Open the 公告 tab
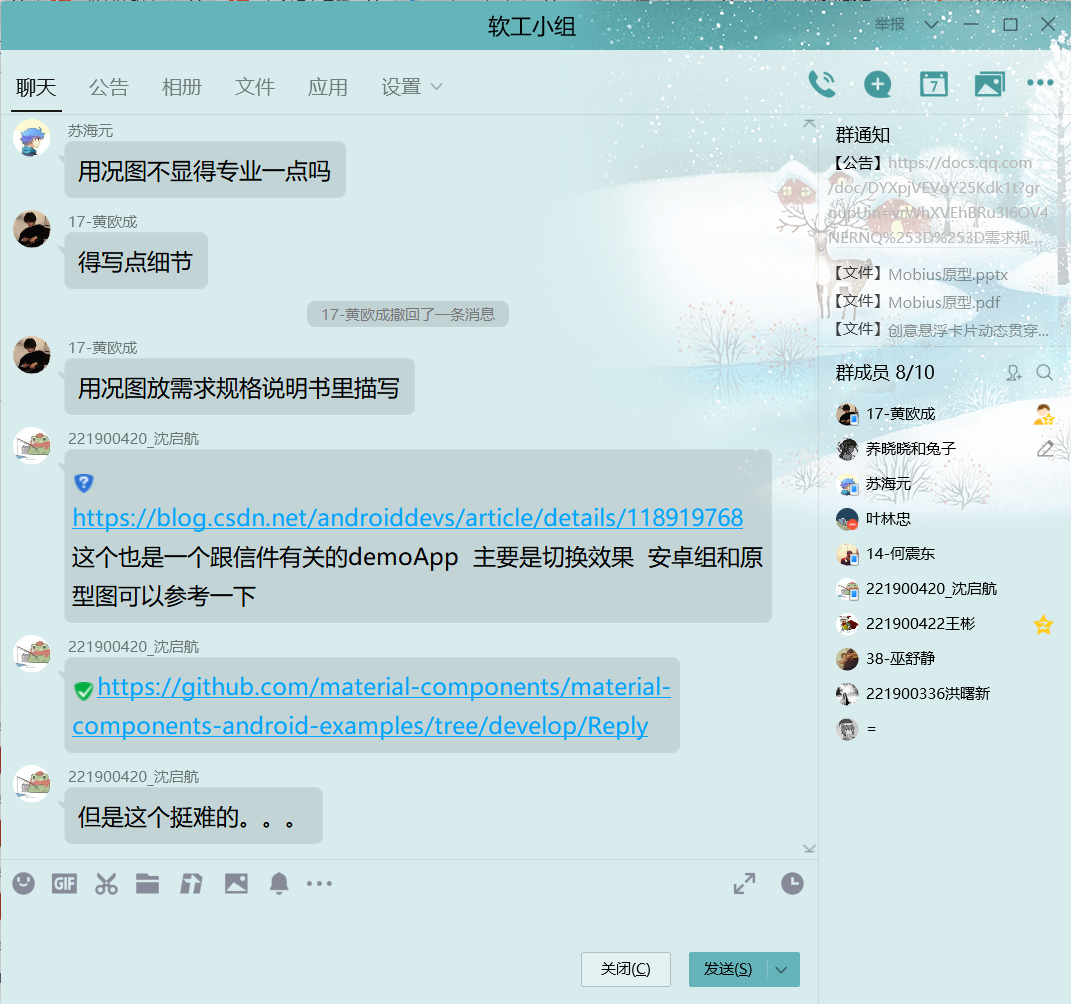 tap(109, 87)
